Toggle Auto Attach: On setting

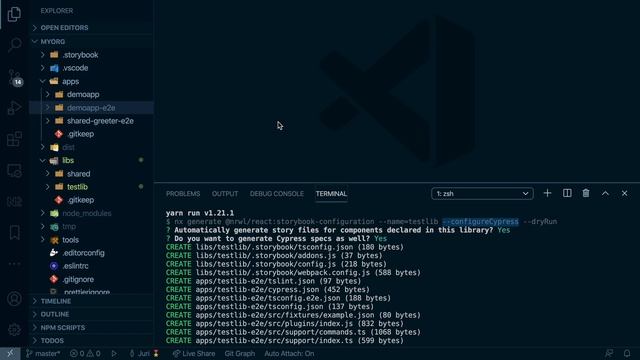pos(289,353)
